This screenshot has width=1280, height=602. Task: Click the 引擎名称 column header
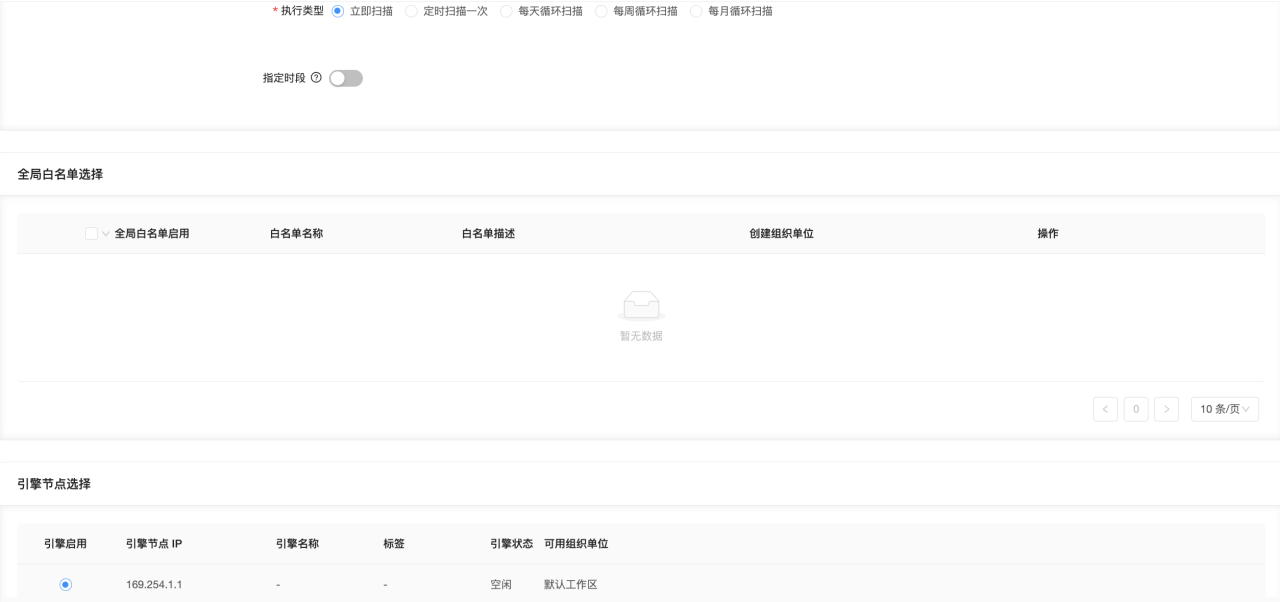[297, 544]
